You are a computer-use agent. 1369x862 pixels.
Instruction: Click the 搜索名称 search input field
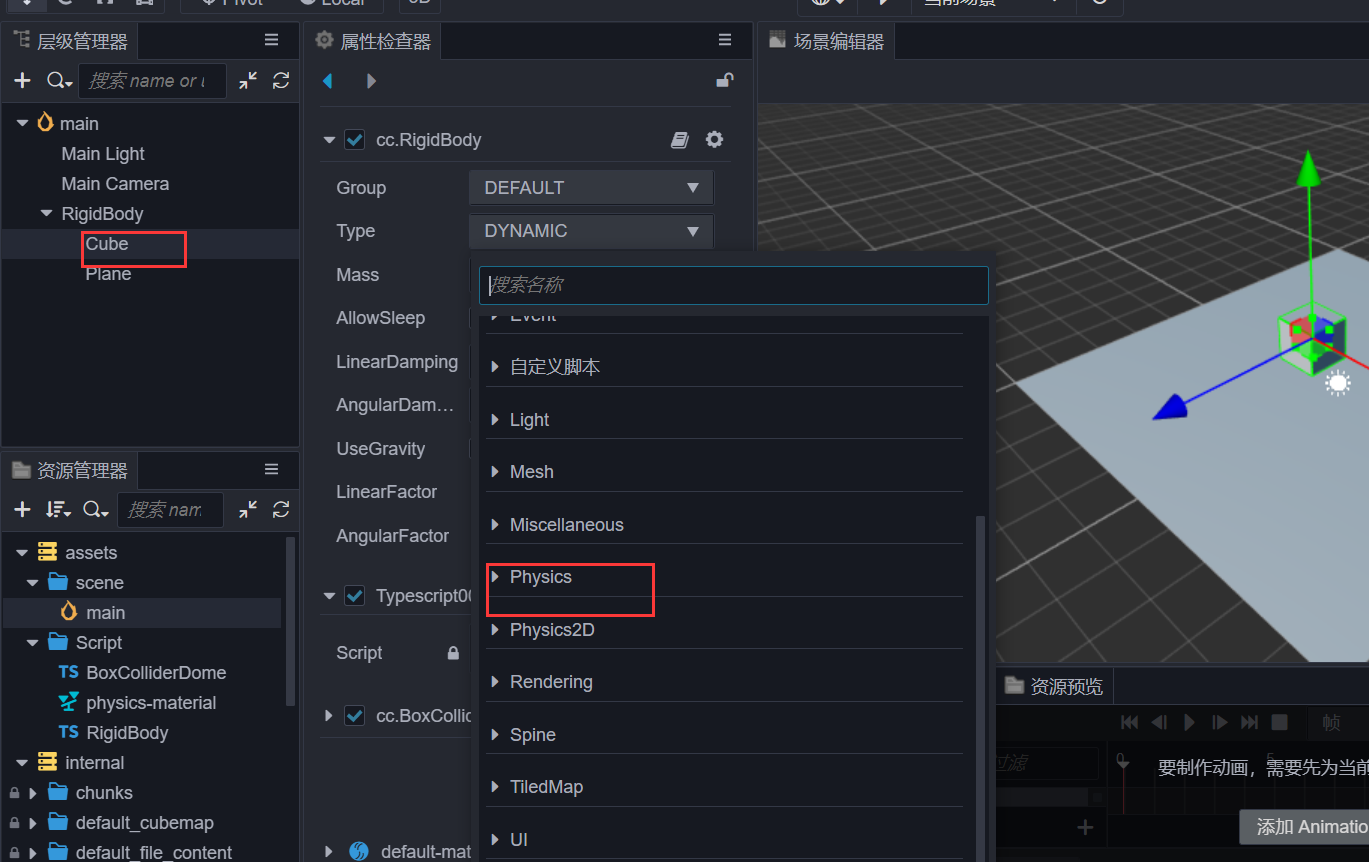click(x=733, y=285)
